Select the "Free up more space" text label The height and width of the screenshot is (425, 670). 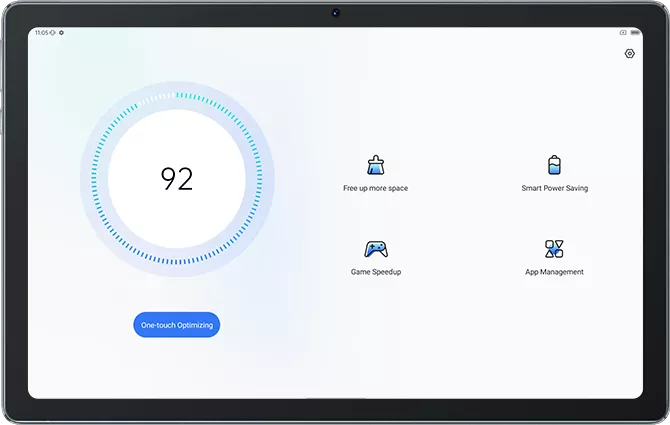pyautogui.click(x=375, y=188)
